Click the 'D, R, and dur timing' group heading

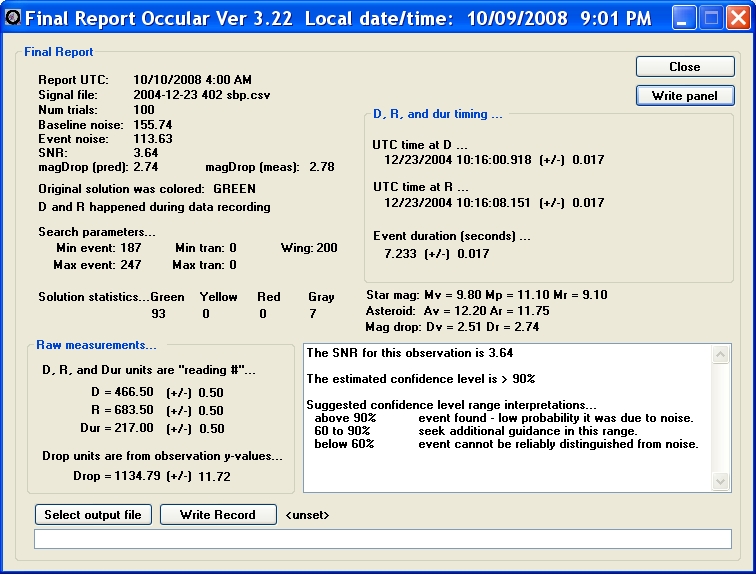(438, 114)
